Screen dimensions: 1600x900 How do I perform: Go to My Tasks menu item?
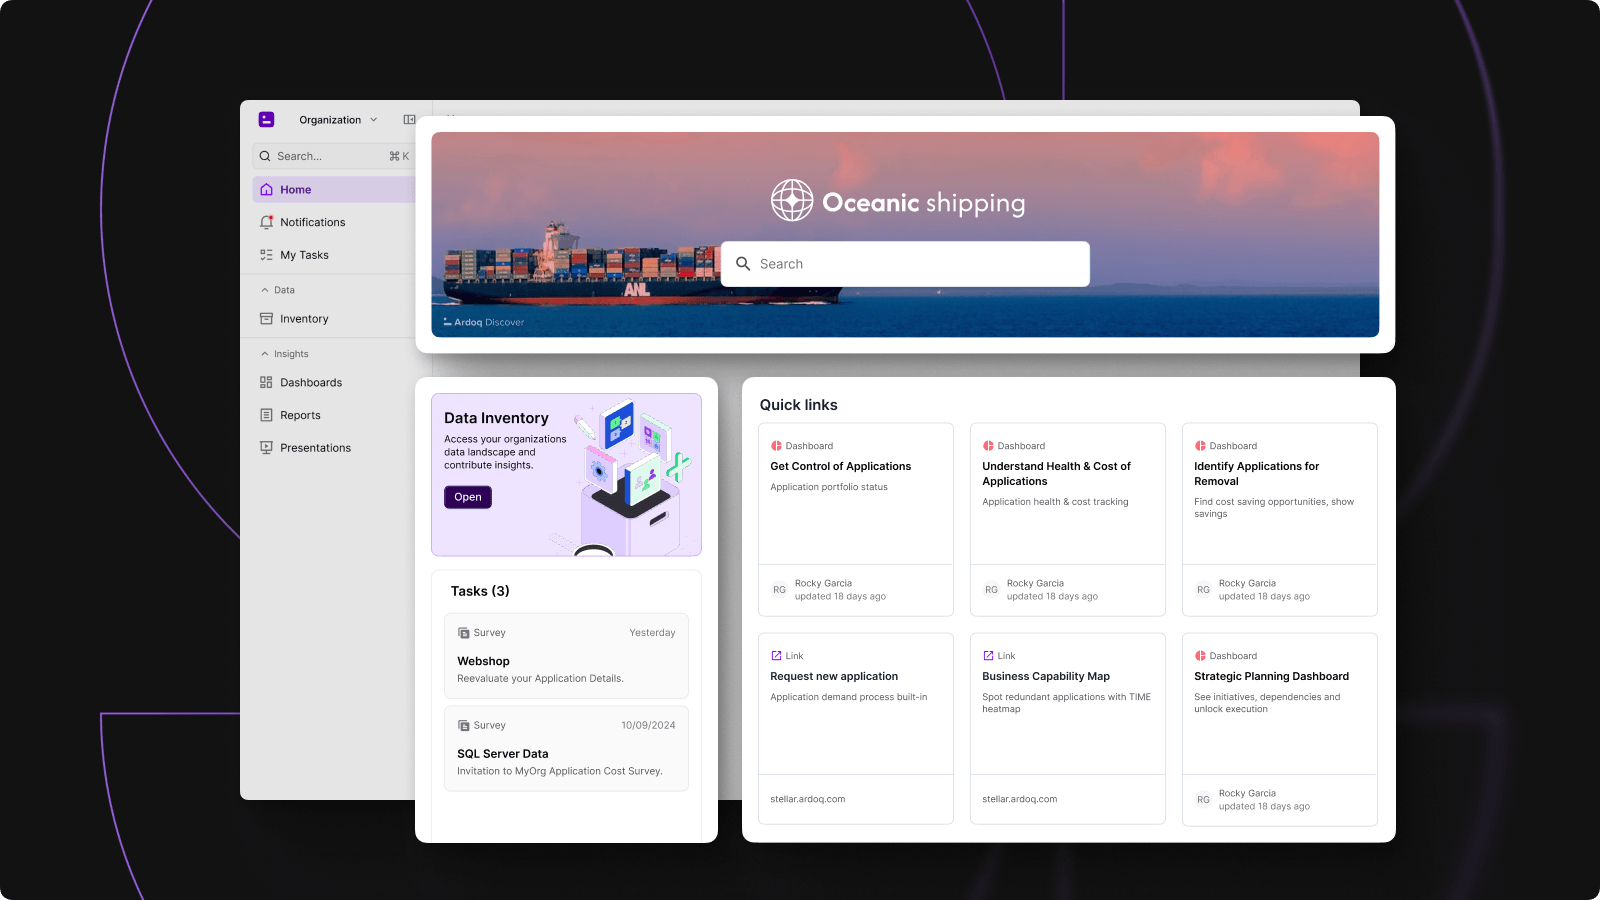[304, 255]
